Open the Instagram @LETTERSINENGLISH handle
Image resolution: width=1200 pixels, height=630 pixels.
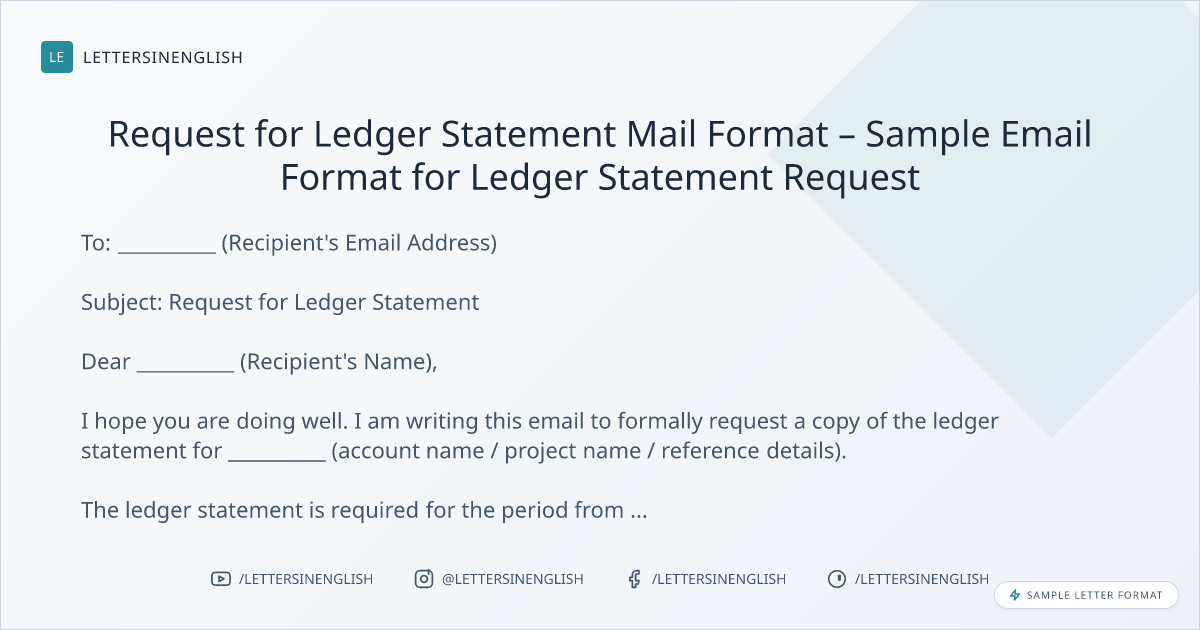pos(513,579)
